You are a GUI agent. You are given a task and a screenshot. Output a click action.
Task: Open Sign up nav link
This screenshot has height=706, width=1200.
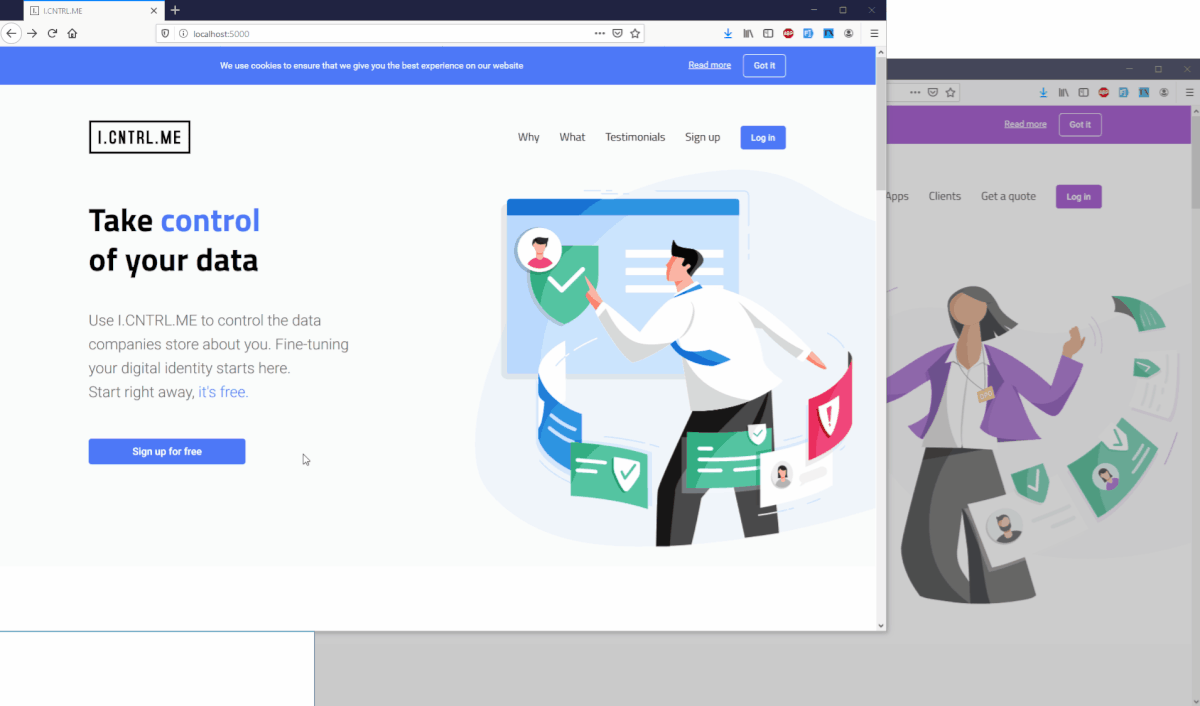(x=702, y=137)
